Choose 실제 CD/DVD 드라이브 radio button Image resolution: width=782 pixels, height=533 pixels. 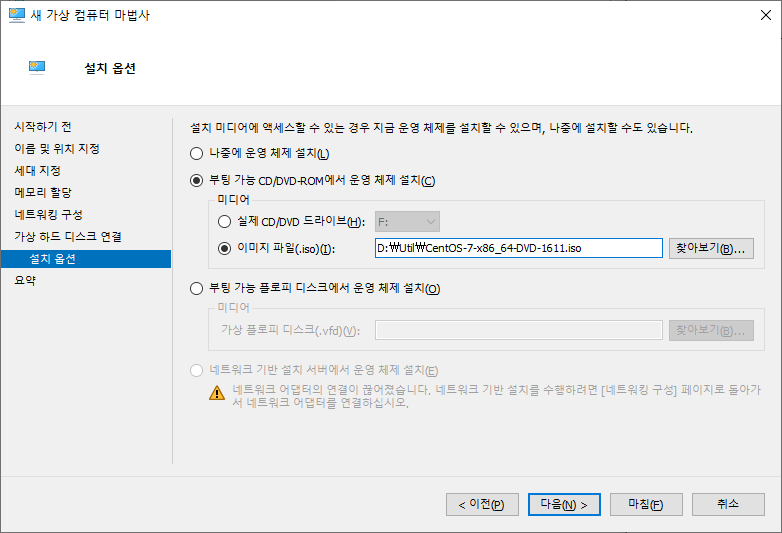224,221
